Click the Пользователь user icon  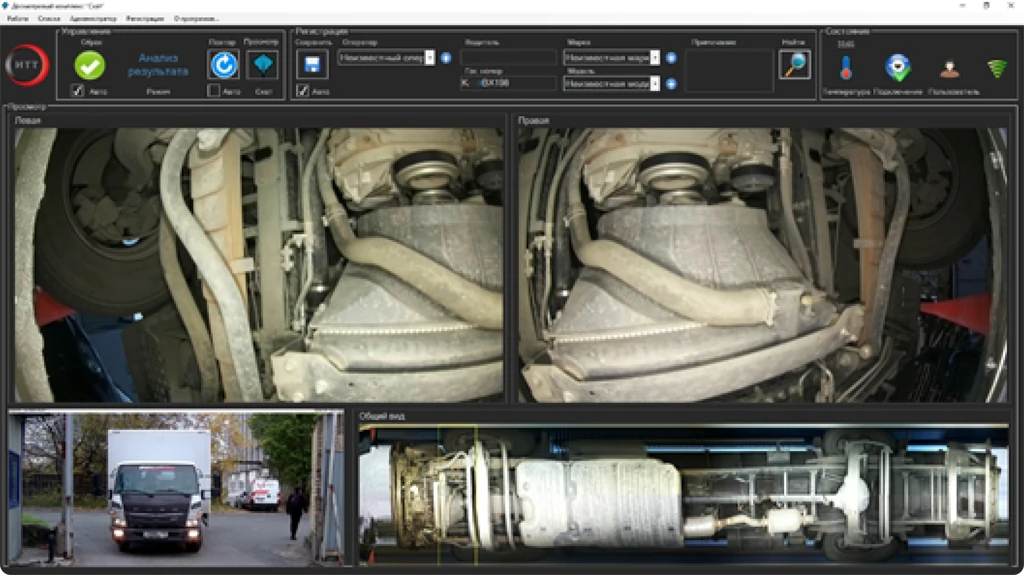(948, 69)
